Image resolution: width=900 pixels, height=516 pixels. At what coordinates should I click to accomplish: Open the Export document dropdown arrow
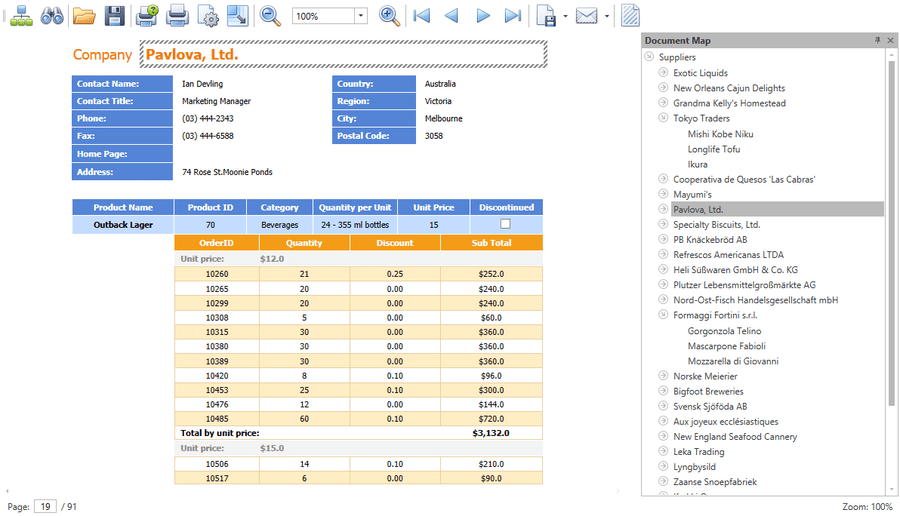tap(565, 16)
